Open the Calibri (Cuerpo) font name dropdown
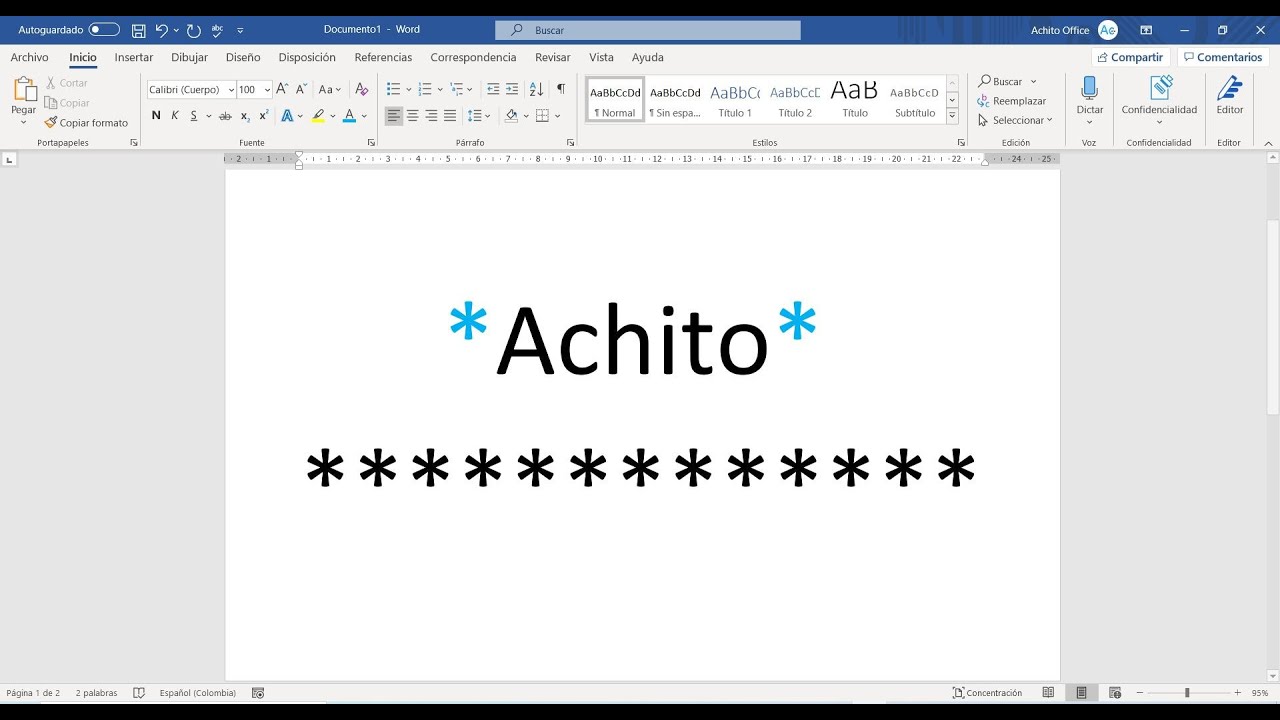Viewport: 1280px width, 720px height. tap(231, 90)
